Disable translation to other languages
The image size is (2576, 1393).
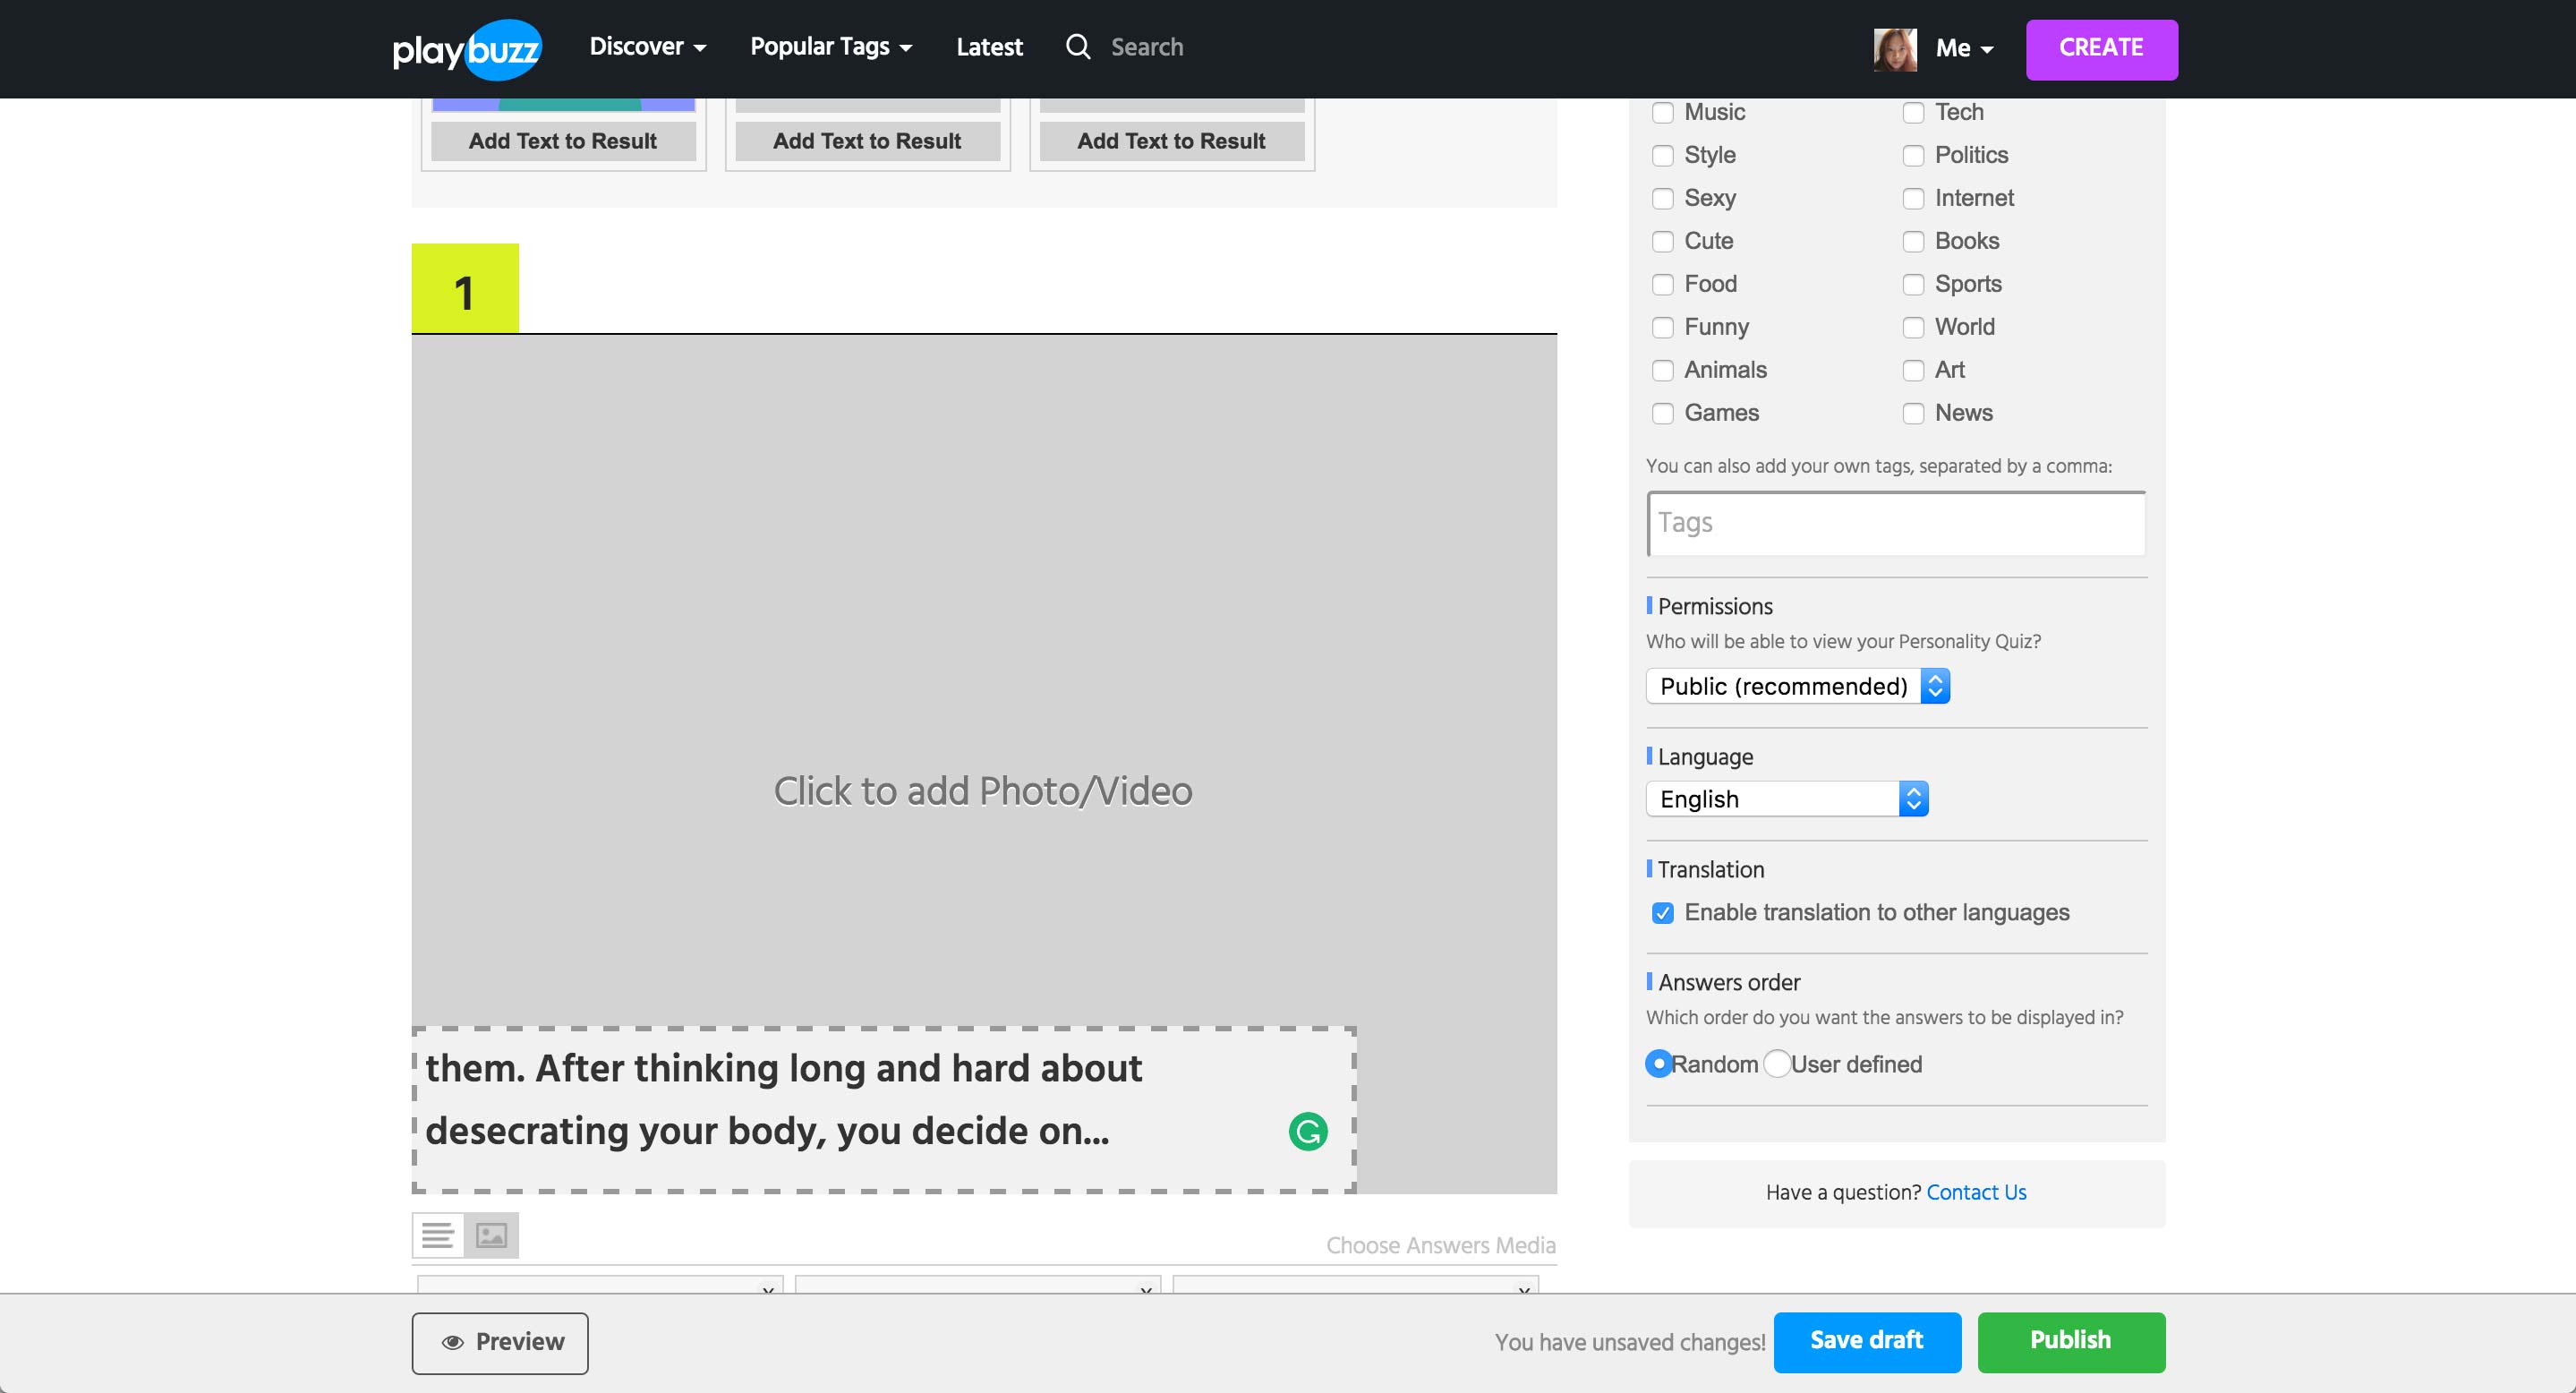(1662, 912)
